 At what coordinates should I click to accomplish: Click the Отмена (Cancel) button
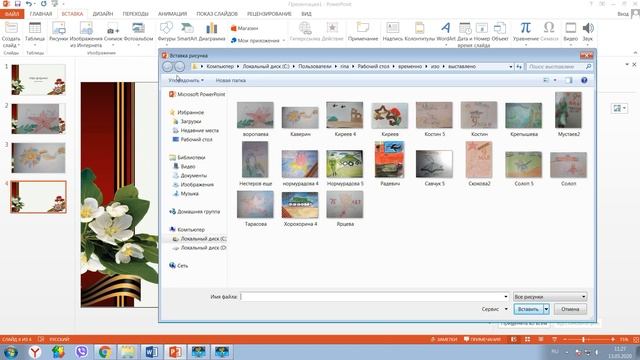[x=570, y=309]
